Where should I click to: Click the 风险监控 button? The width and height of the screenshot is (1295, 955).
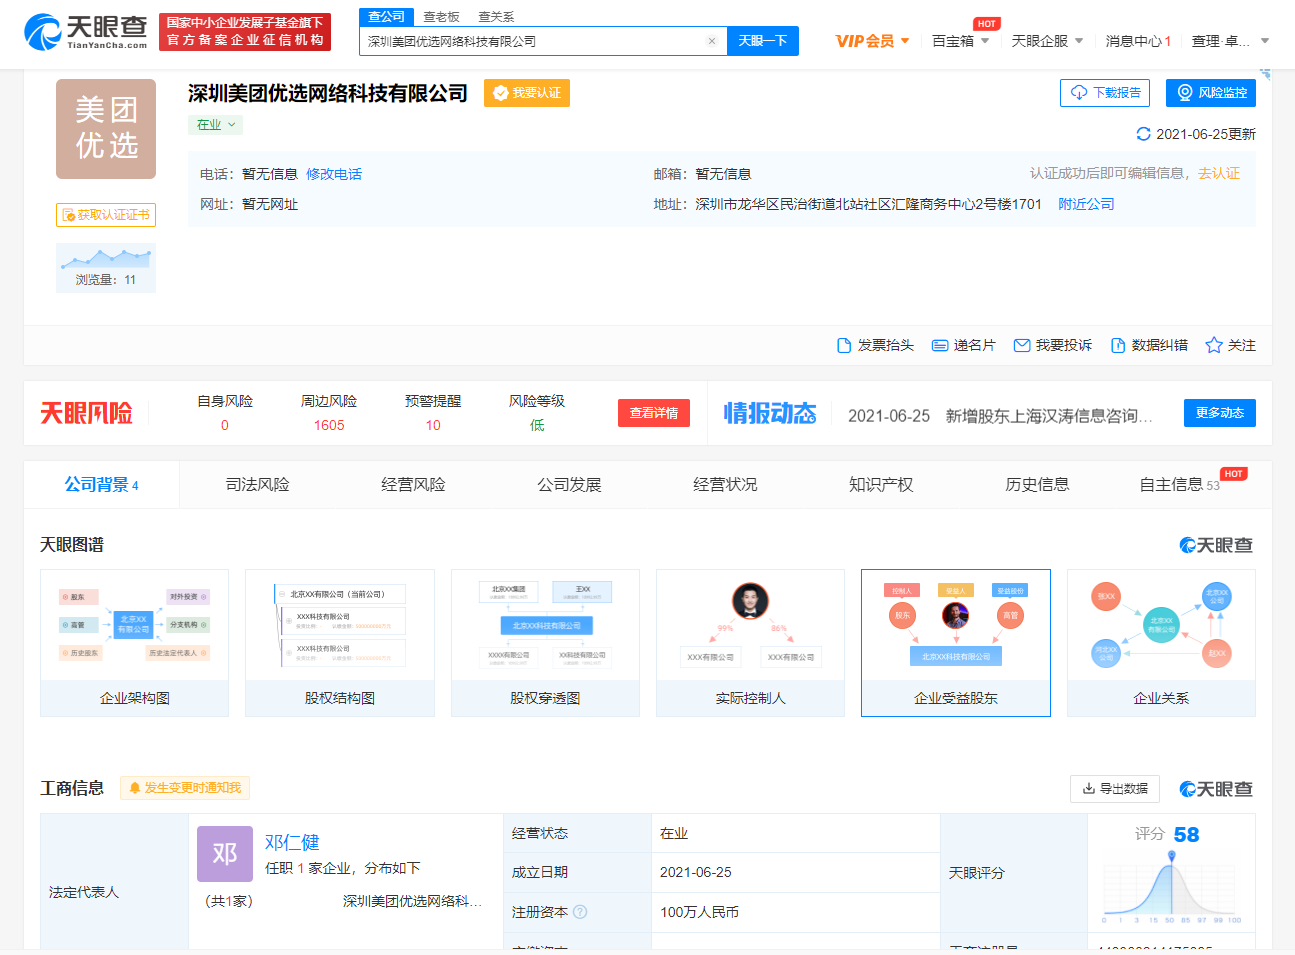[x=1211, y=93]
